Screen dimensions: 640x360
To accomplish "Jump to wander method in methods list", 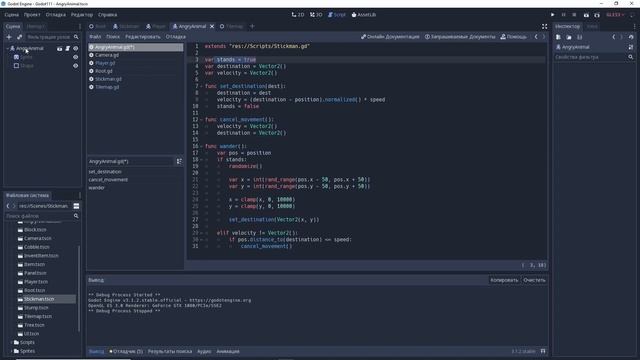I will click(97, 188).
